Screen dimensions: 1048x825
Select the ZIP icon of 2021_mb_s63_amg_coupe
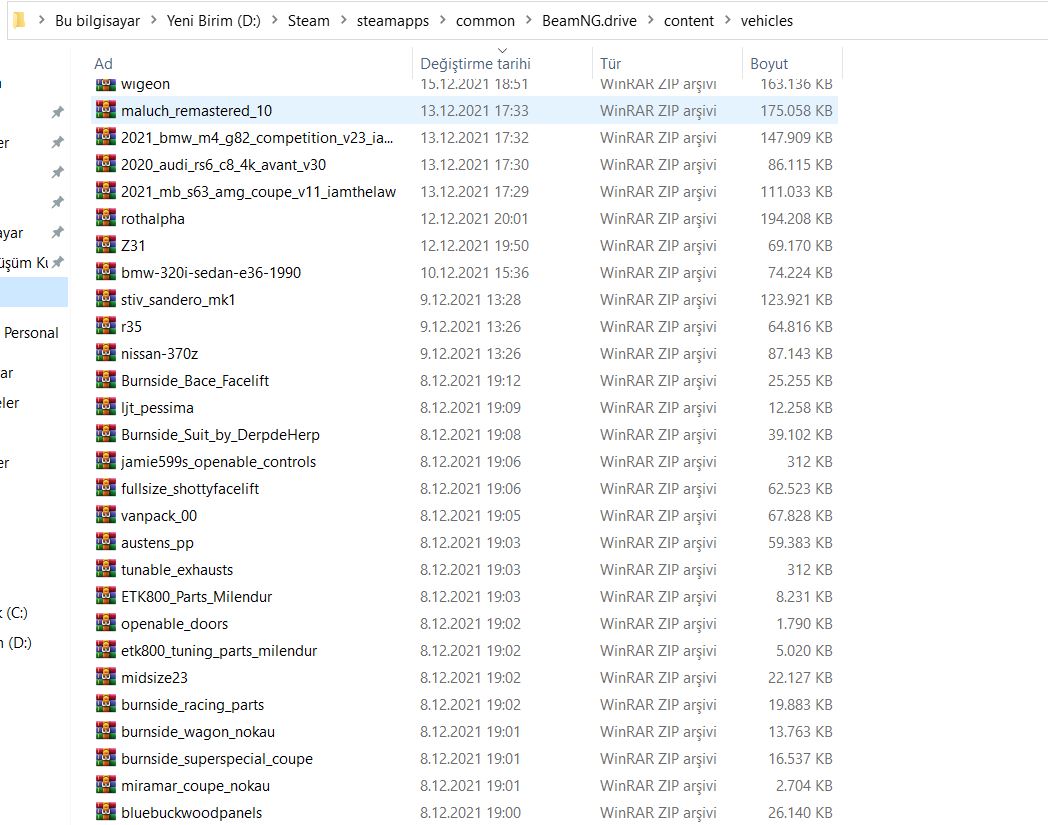(106, 191)
